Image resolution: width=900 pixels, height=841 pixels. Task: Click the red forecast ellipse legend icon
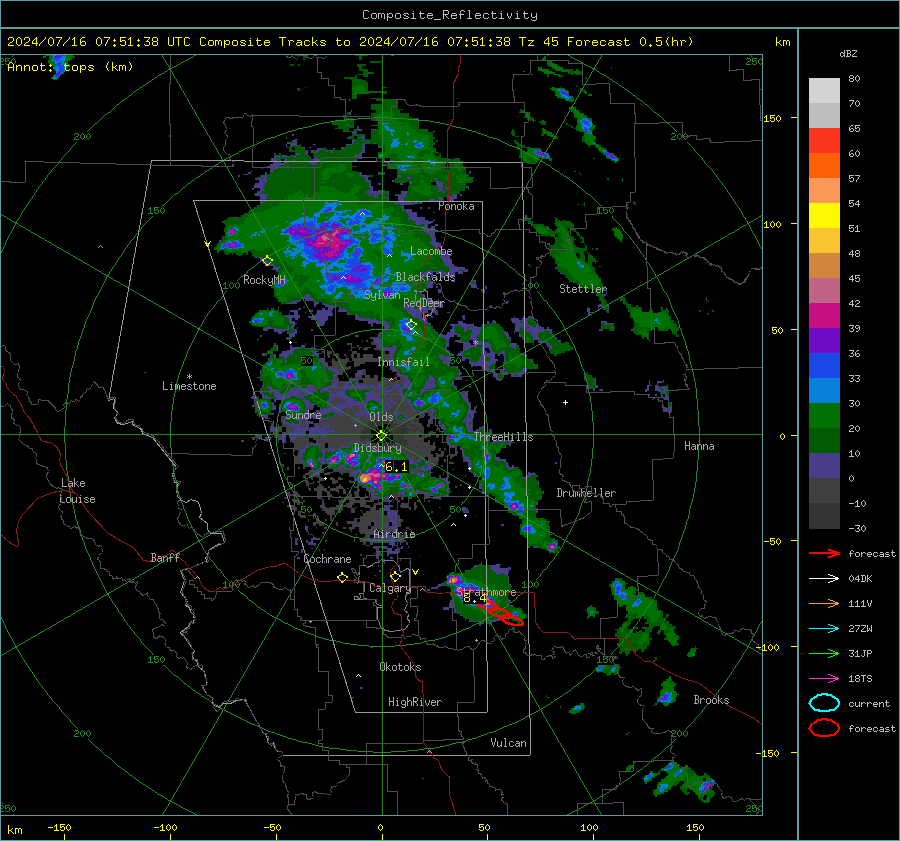coord(824,728)
